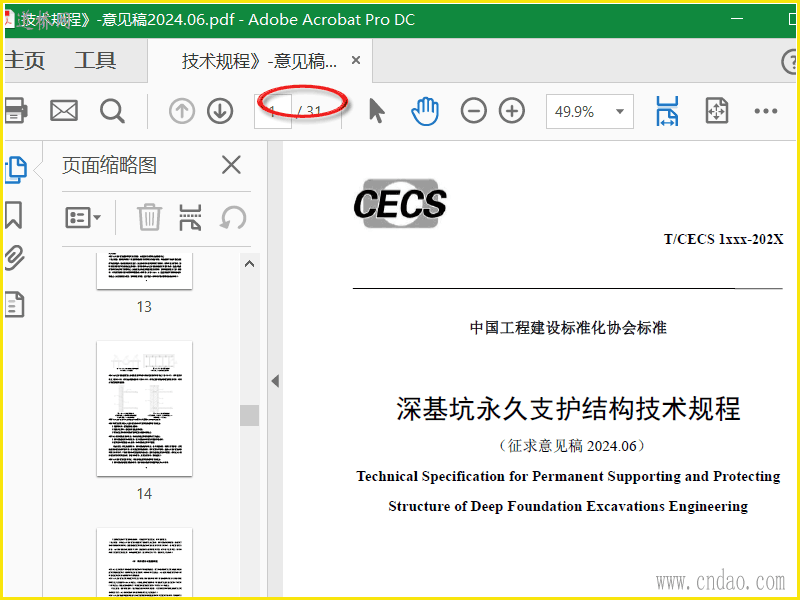
Task: Delete selected page trash icon
Action: 149,217
